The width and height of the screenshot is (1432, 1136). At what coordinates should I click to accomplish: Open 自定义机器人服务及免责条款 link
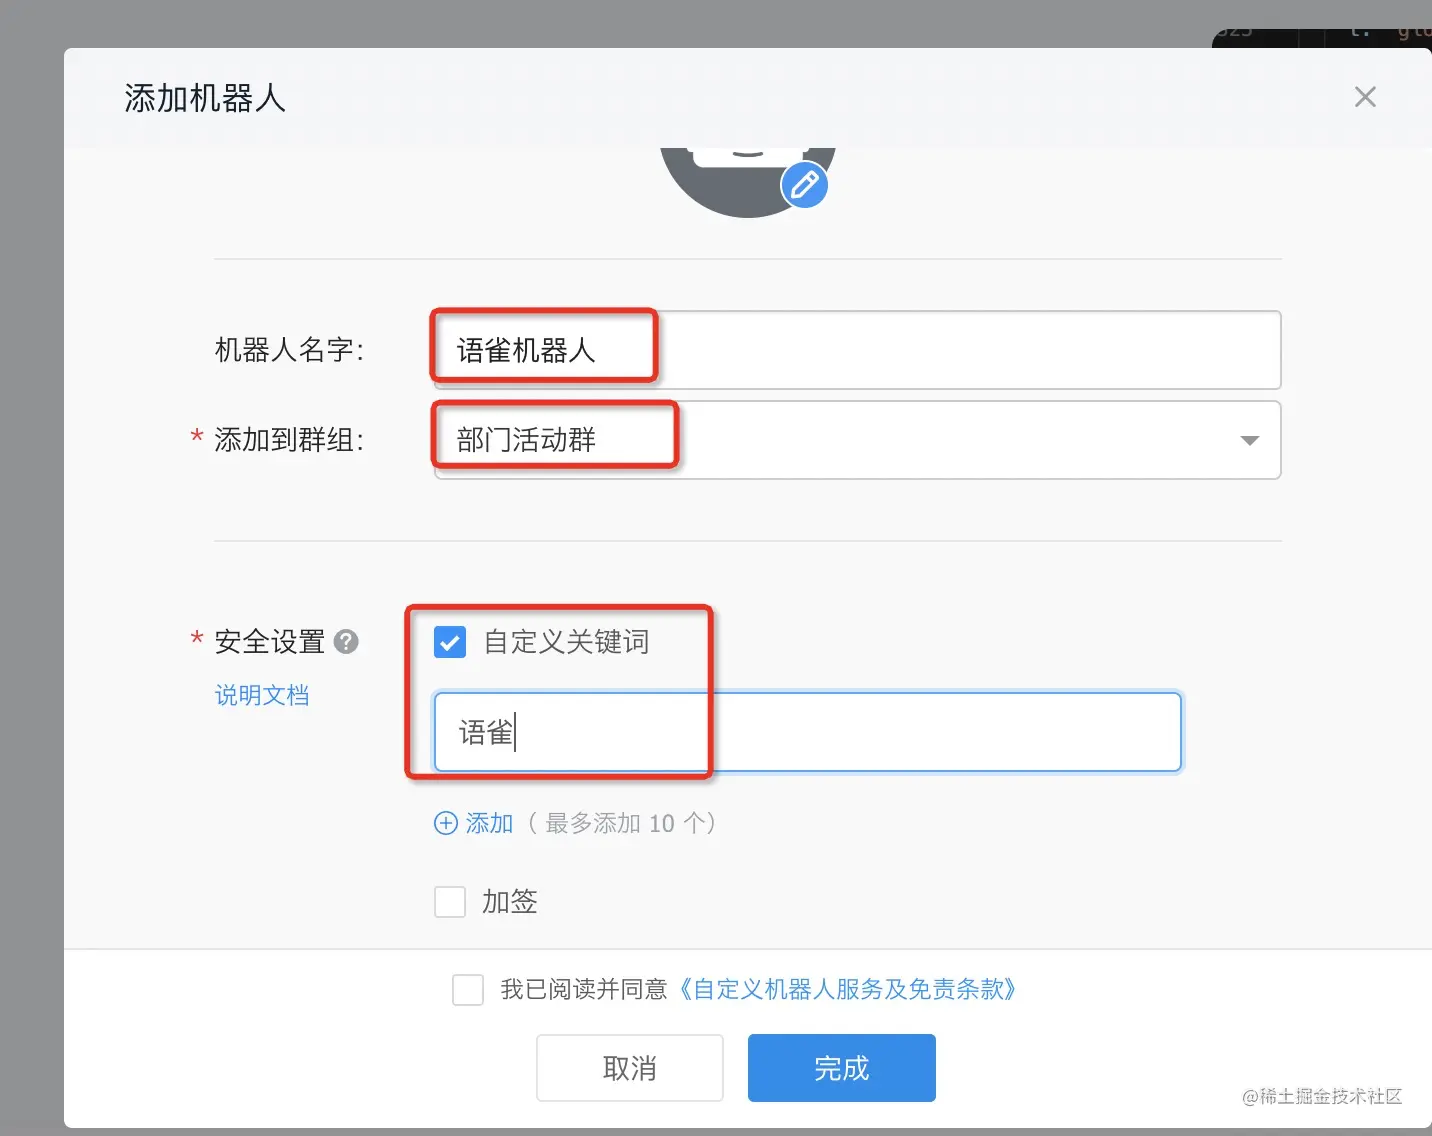point(847,990)
